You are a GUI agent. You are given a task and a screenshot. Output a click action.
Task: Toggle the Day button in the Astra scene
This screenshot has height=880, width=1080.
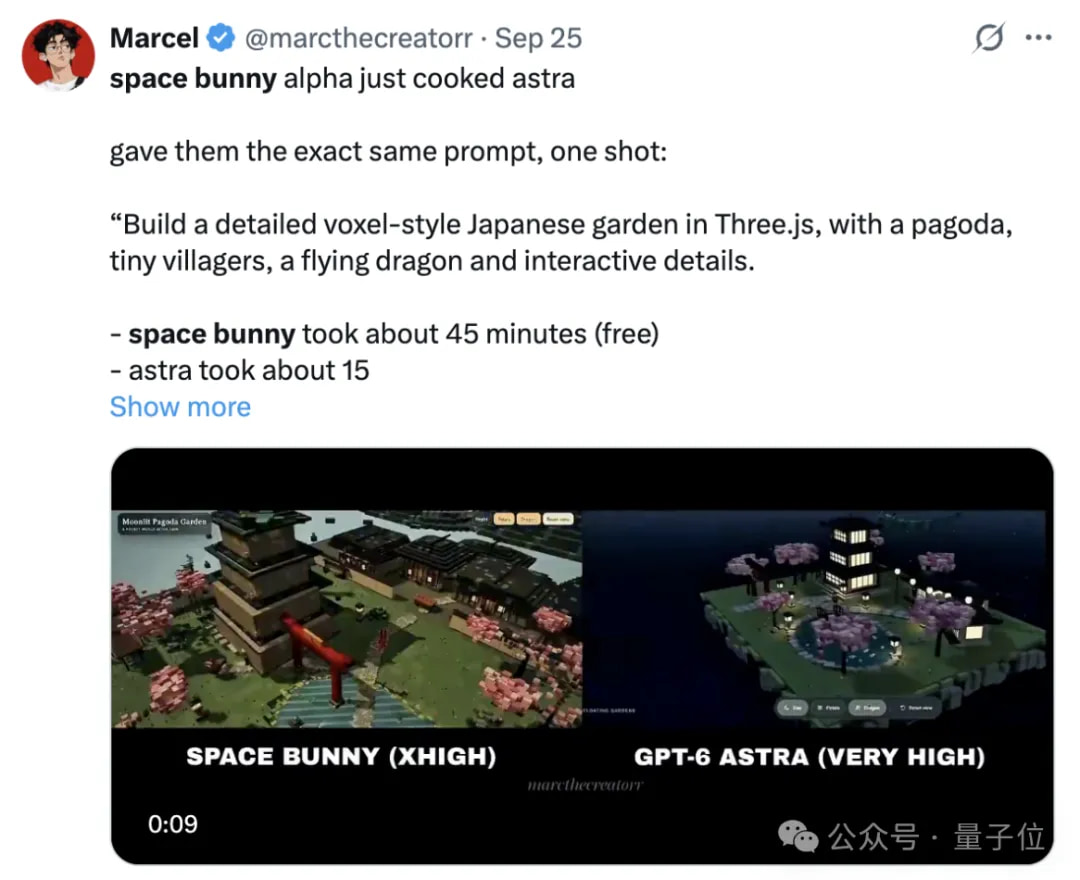tap(793, 708)
